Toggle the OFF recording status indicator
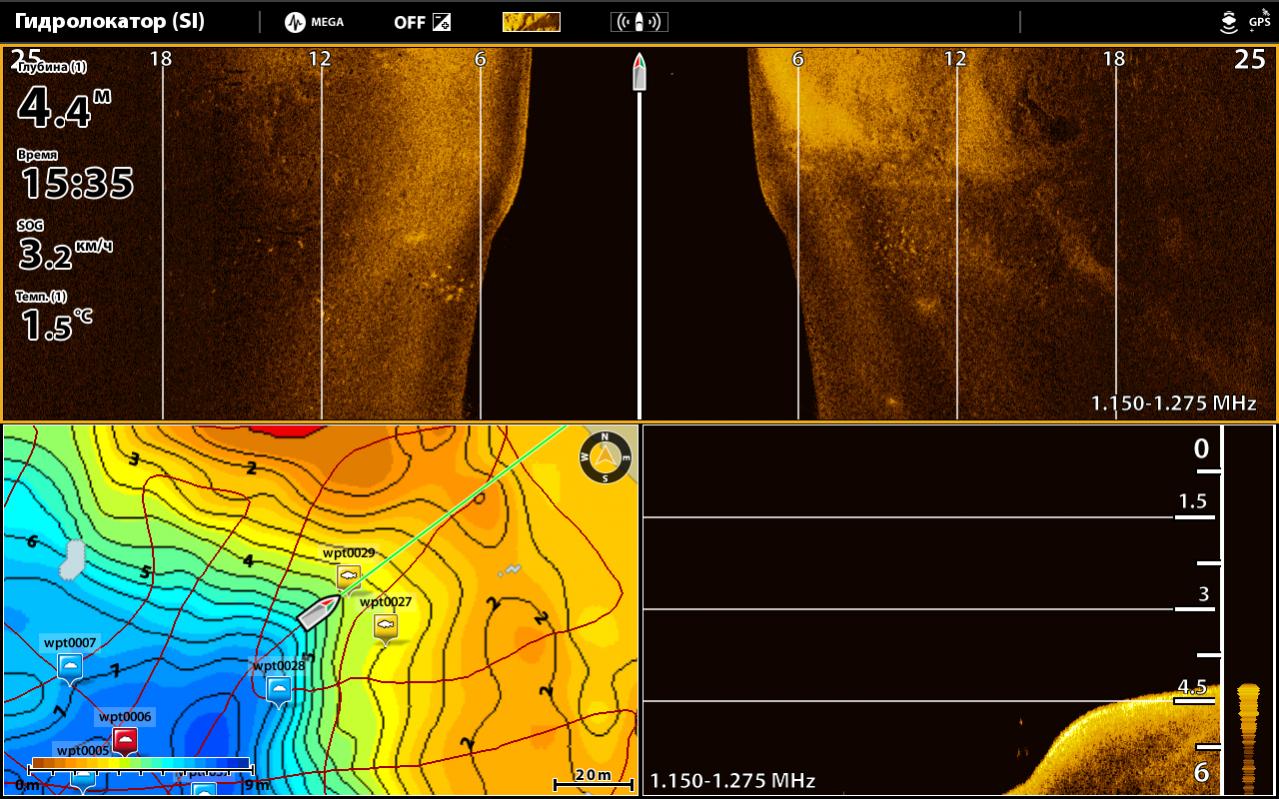 point(422,22)
